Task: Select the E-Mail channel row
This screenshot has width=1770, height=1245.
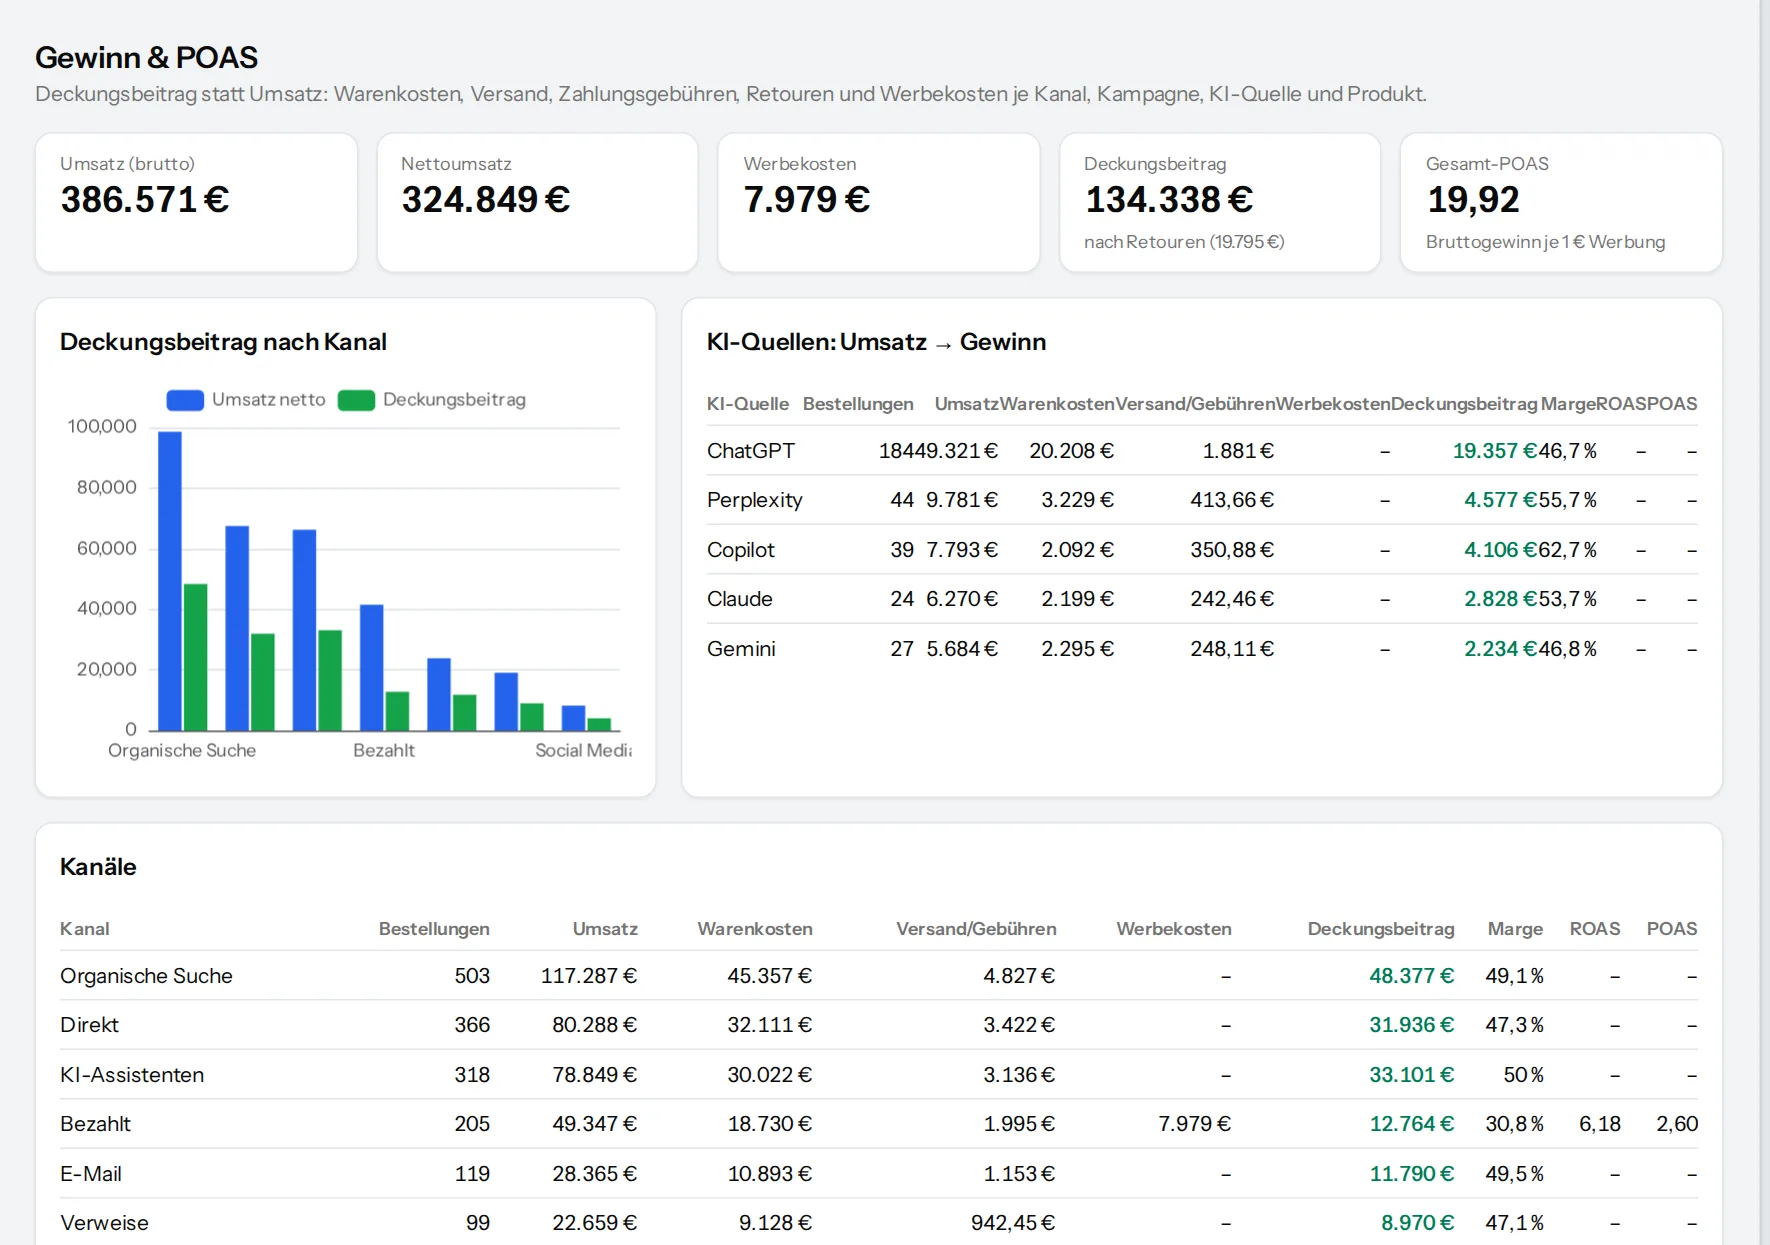Action: pos(879,1174)
